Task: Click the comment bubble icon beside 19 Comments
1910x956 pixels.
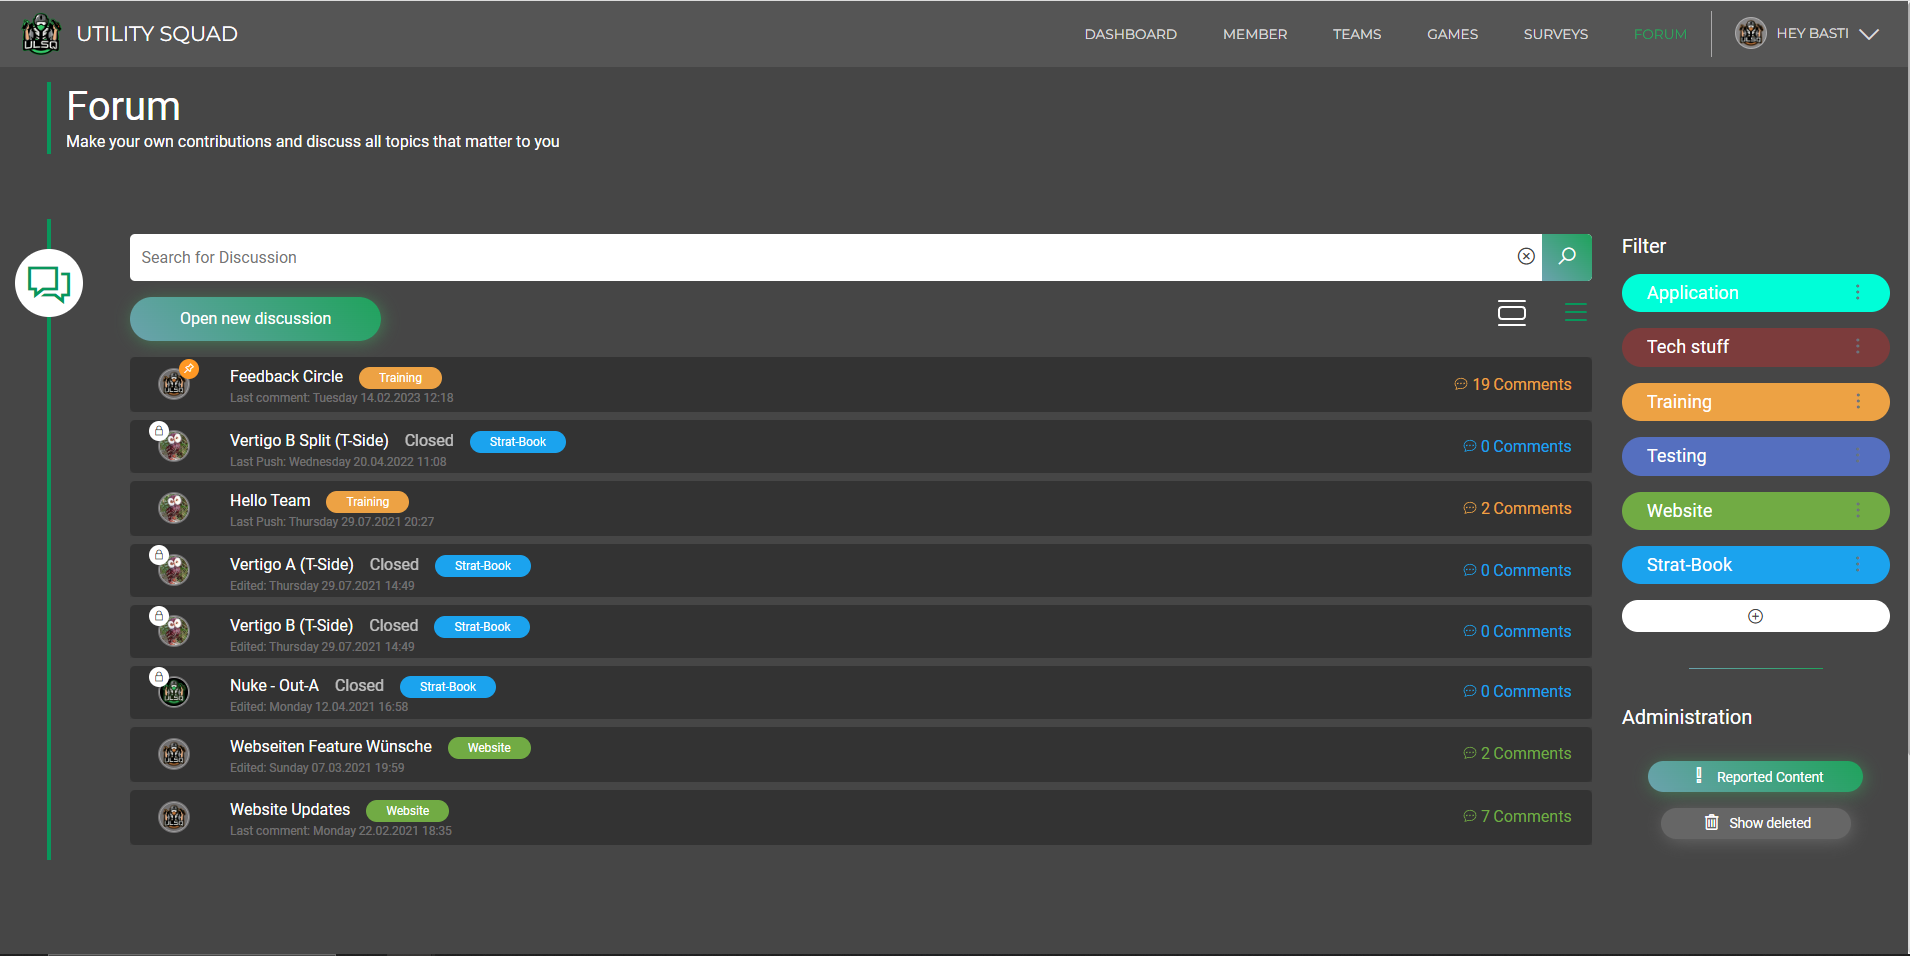Action: pos(1460,384)
